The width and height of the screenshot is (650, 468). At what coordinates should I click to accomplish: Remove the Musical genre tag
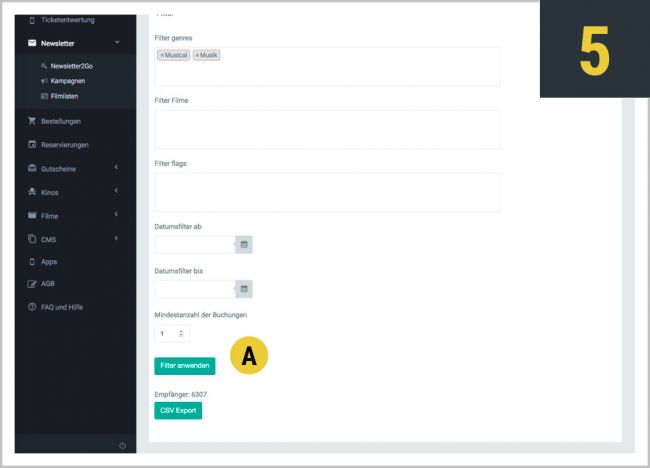162,55
